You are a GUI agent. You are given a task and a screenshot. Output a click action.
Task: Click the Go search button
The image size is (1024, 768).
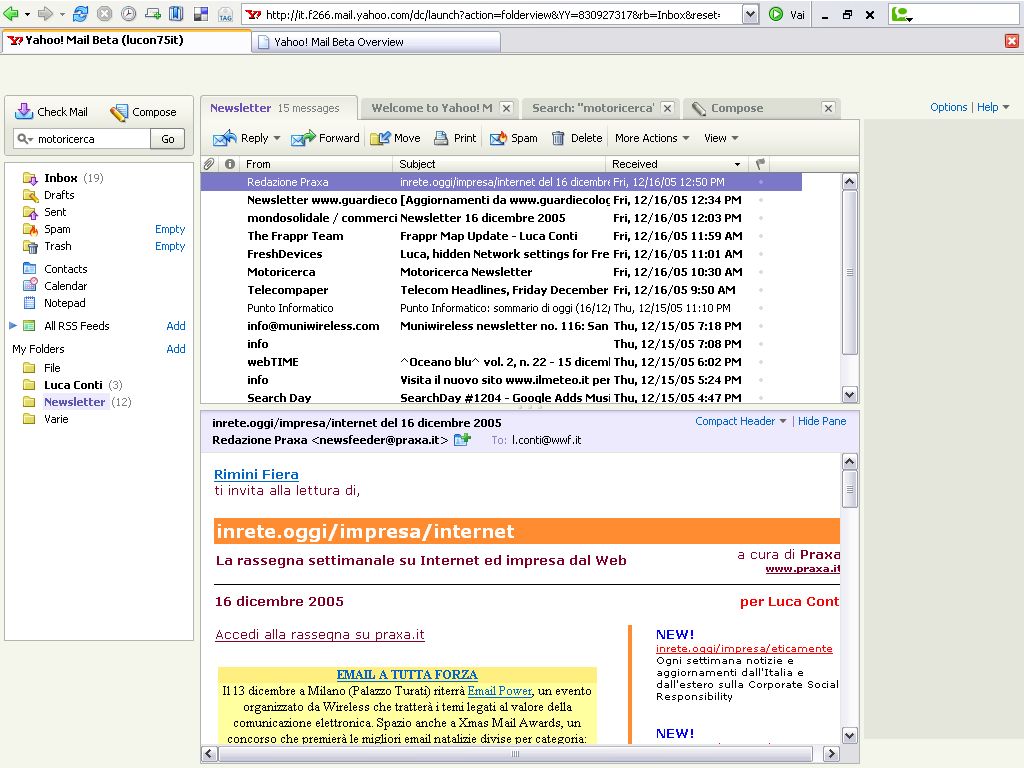[x=168, y=138]
